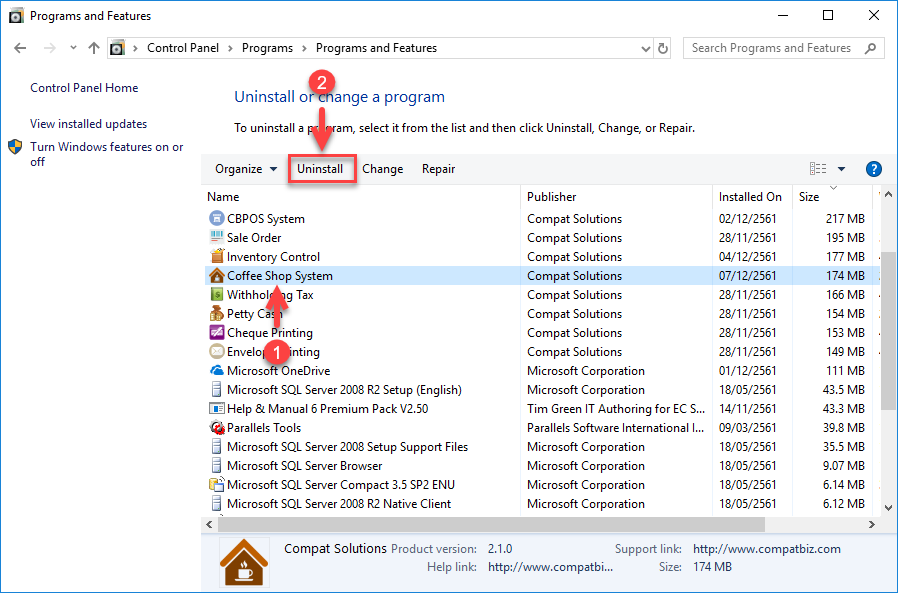Select the Parallels Tools program name

(263, 427)
